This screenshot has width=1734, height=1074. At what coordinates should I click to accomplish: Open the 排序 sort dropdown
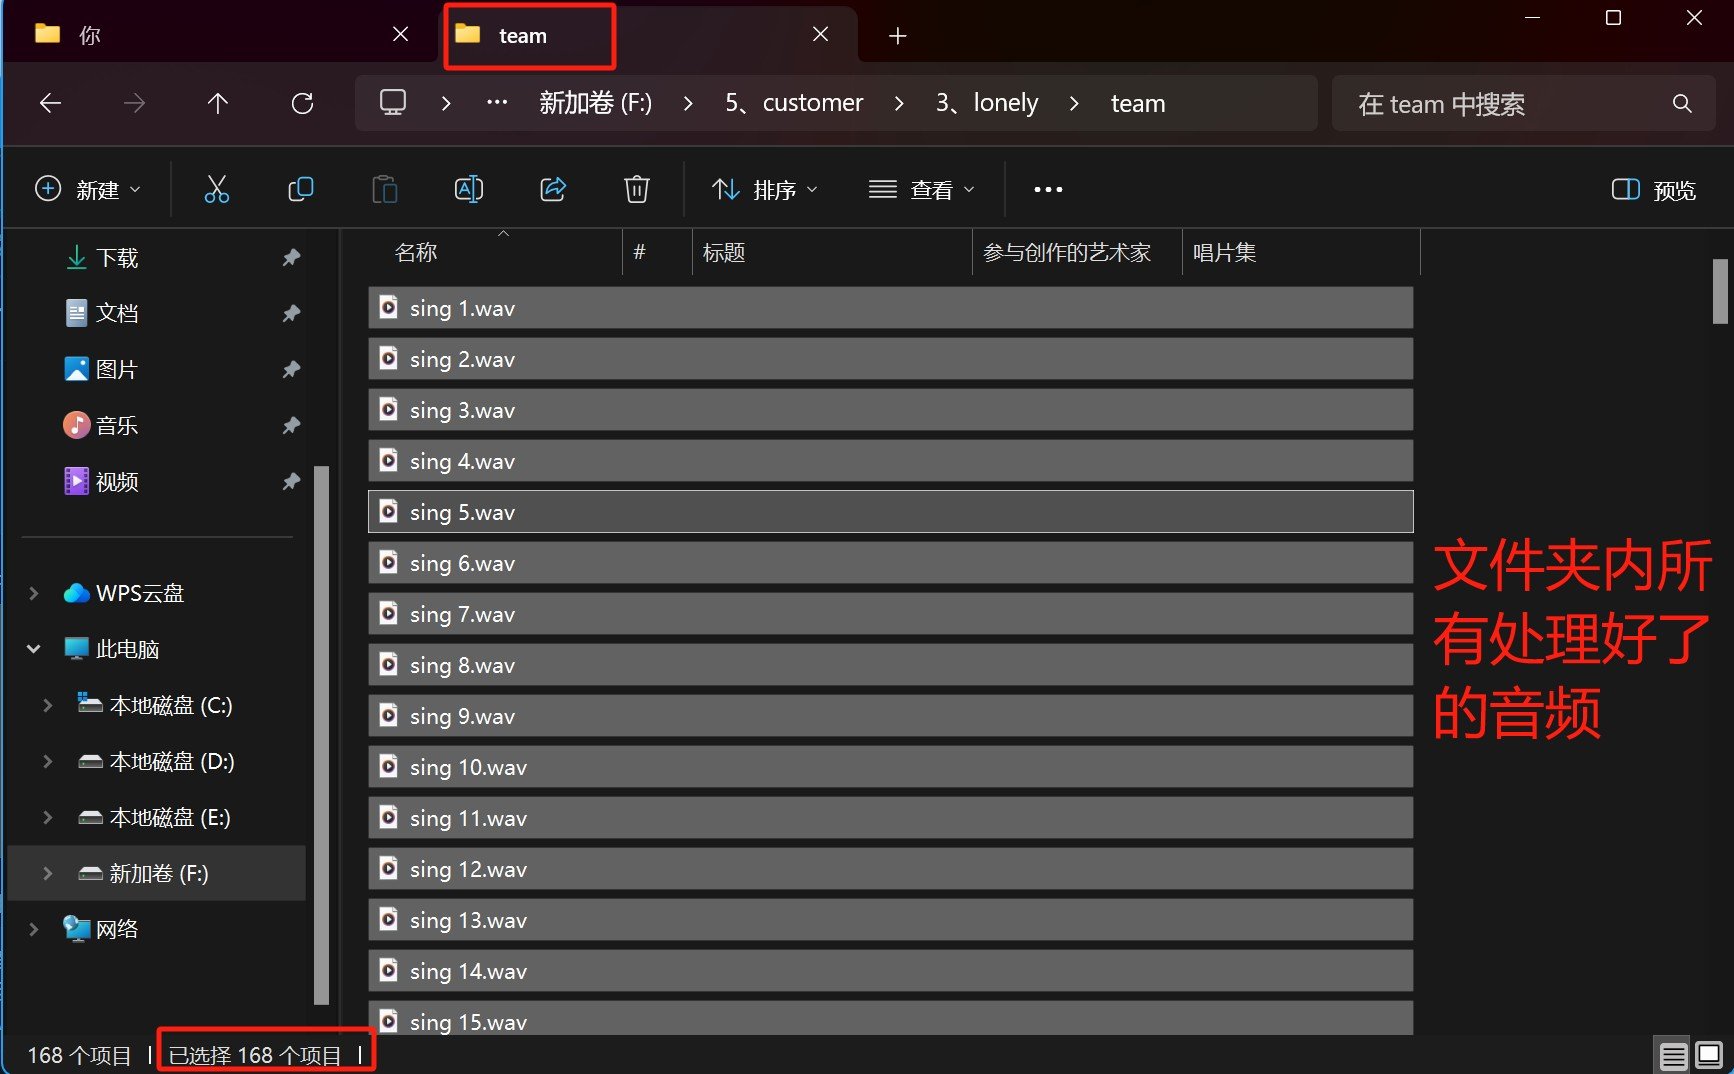click(x=765, y=190)
